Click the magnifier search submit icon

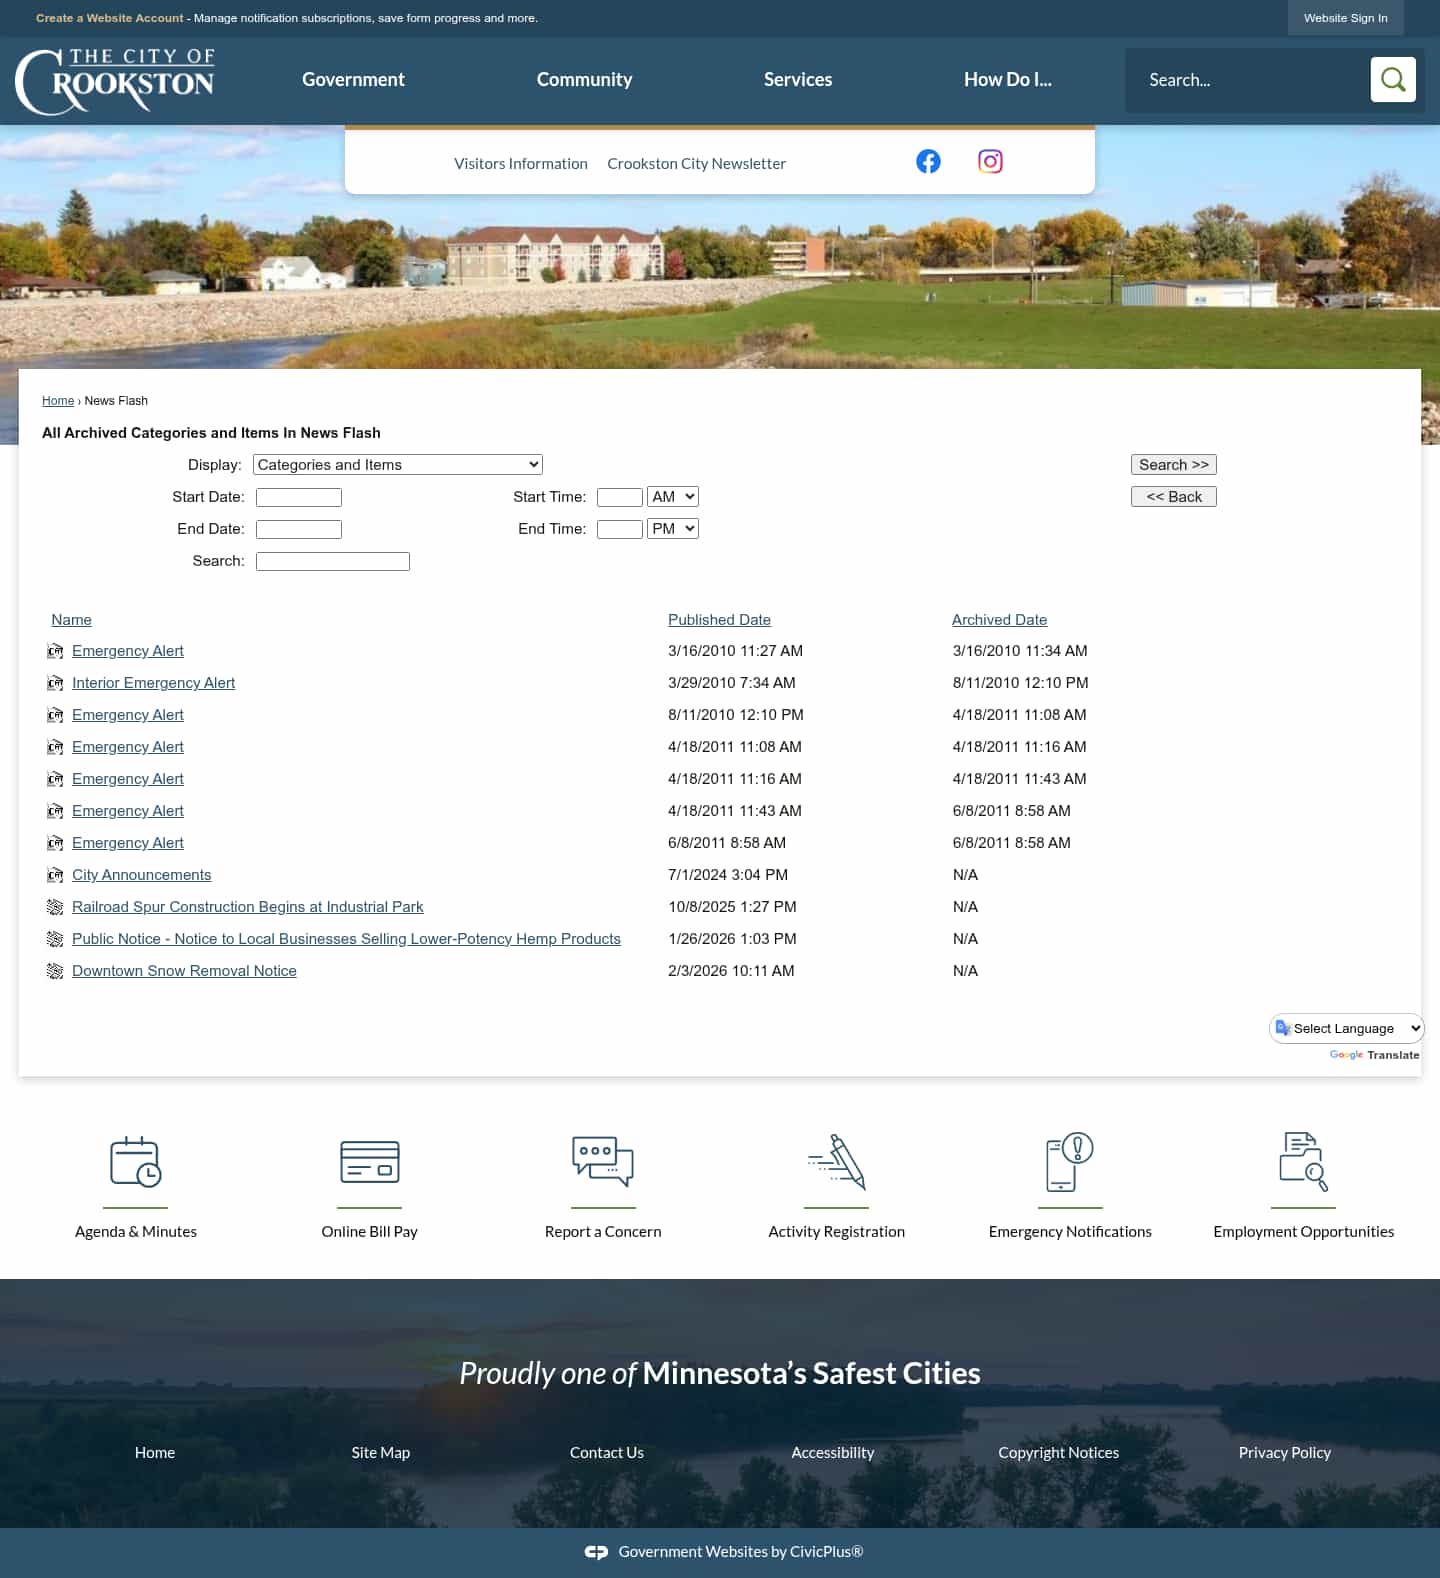coord(1393,79)
